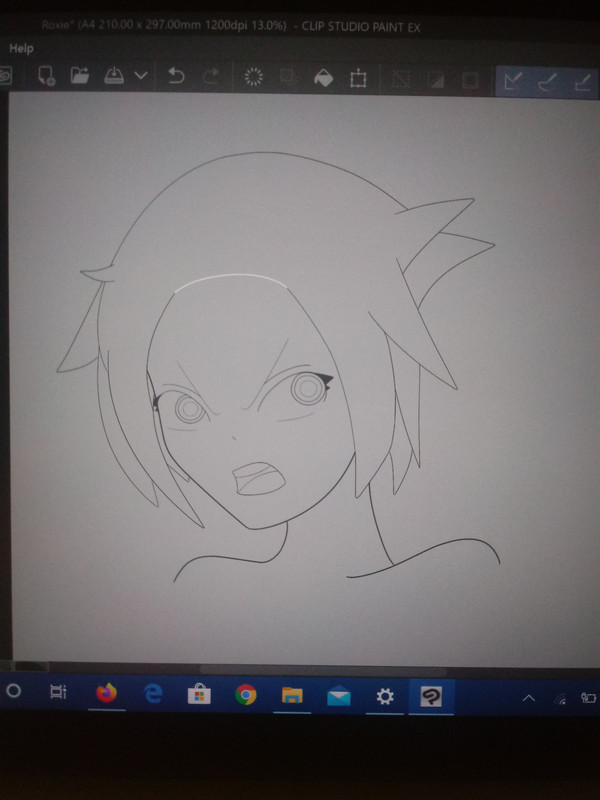
Task: Click the Deselect icon in toolbar
Action: pyautogui.click(x=401, y=79)
